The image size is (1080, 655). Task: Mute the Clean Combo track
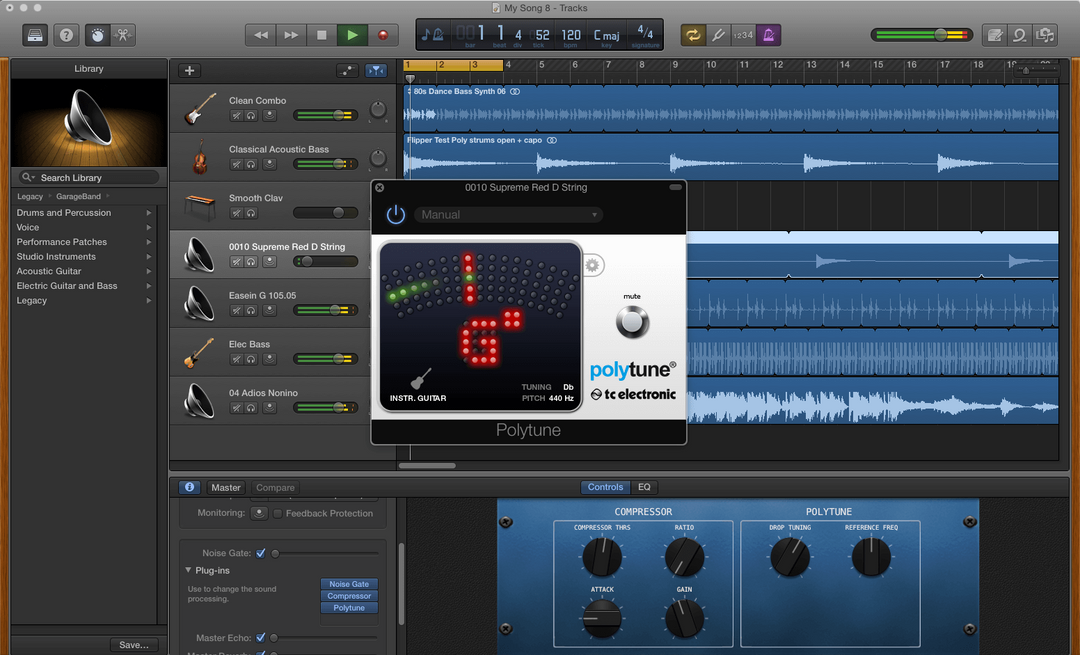point(236,116)
